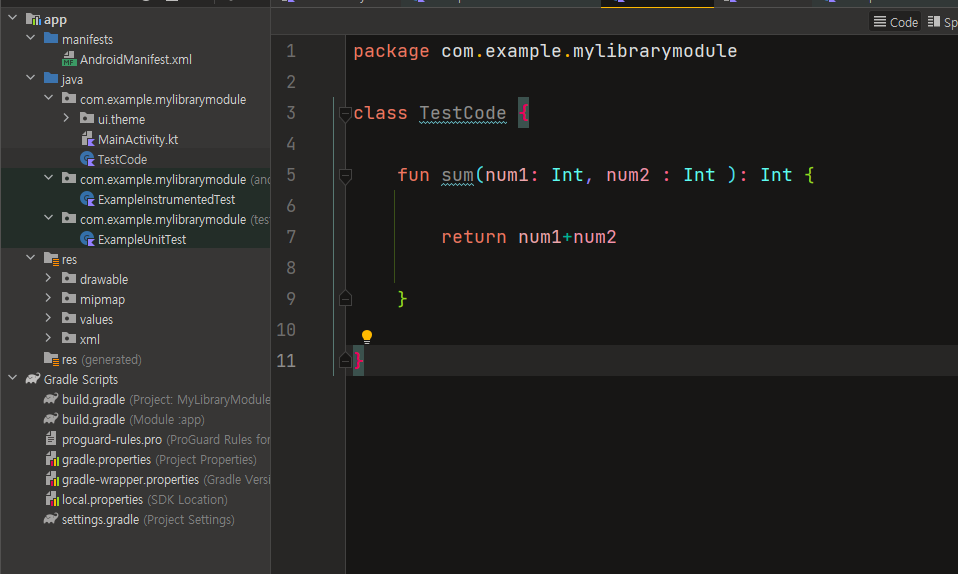Click the TestCode class name in editor

click(463, 113)
